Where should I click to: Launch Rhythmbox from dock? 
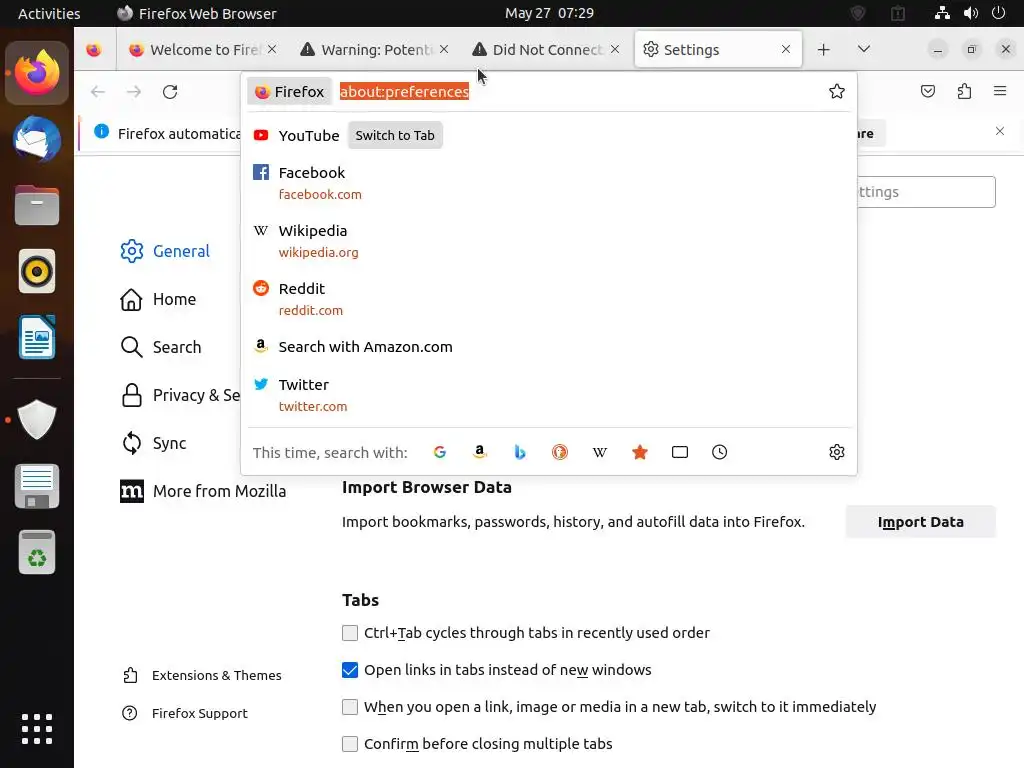coord(37,271)
